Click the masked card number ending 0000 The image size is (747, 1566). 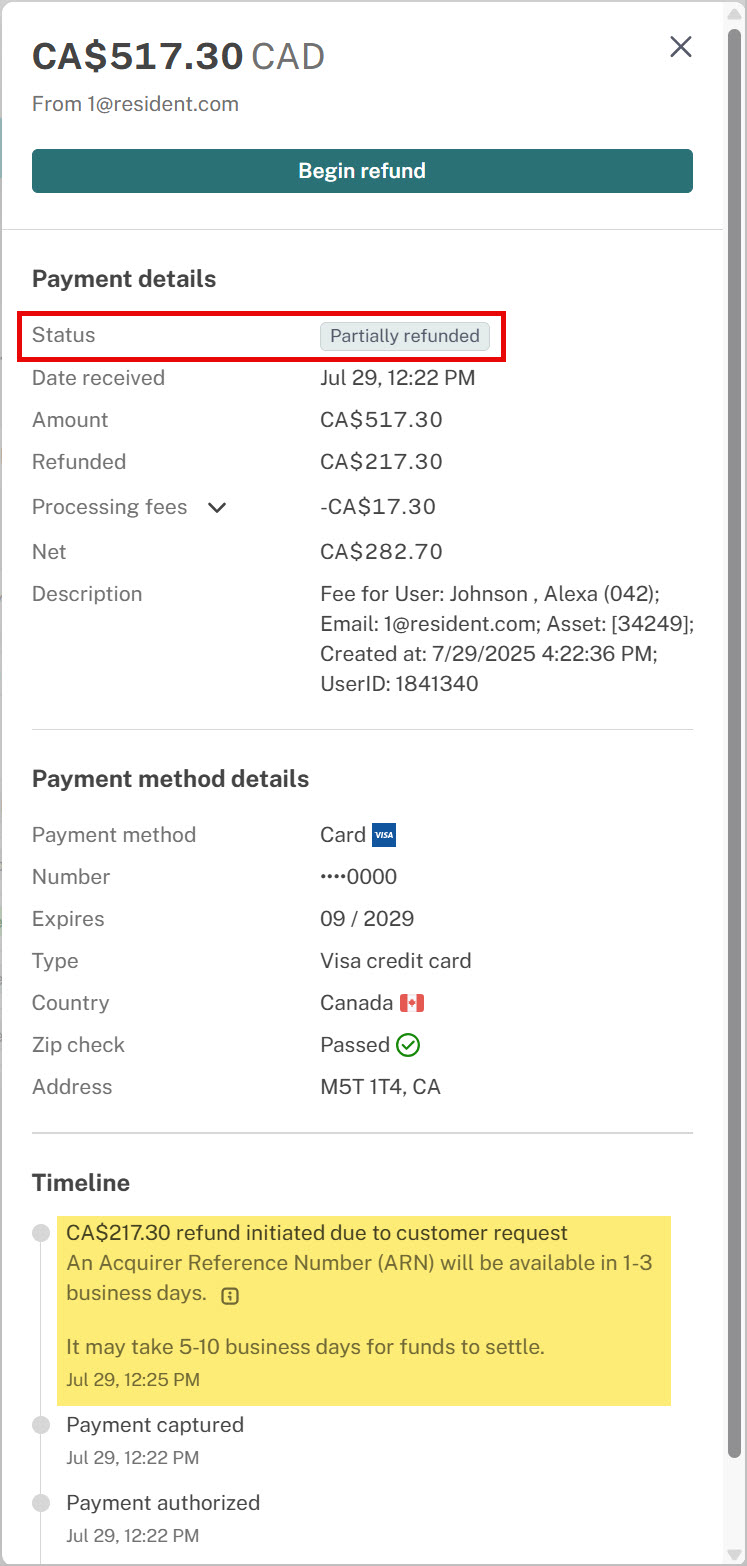coord(359,877)
